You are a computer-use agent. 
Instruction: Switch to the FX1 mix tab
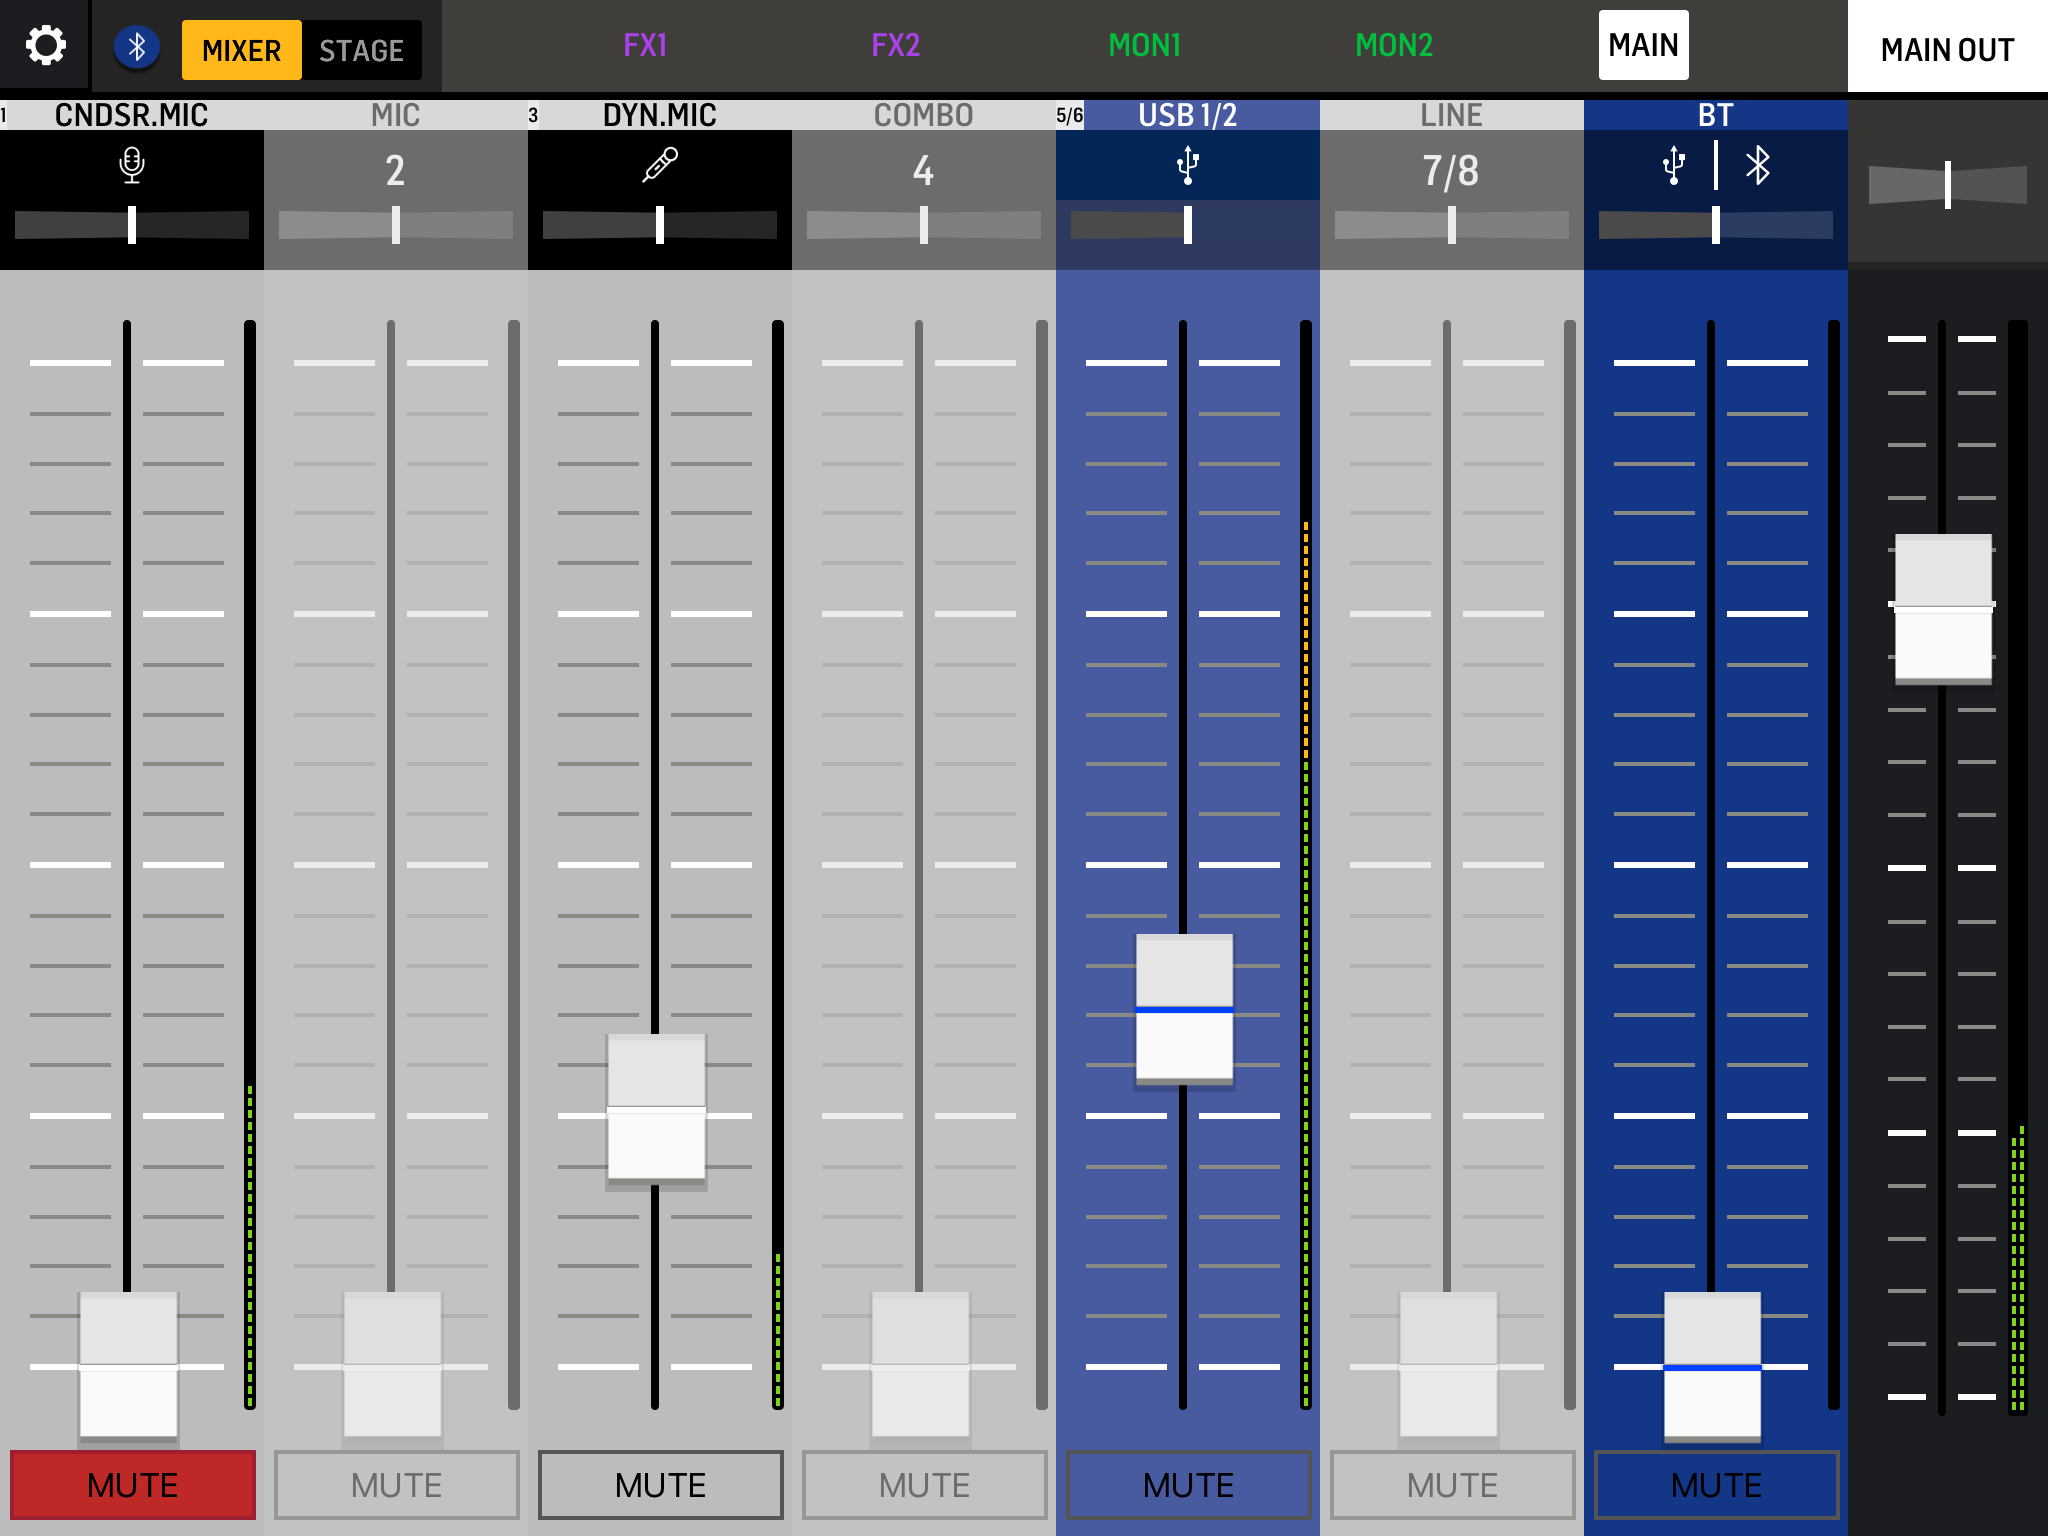(x=645, y=46)
